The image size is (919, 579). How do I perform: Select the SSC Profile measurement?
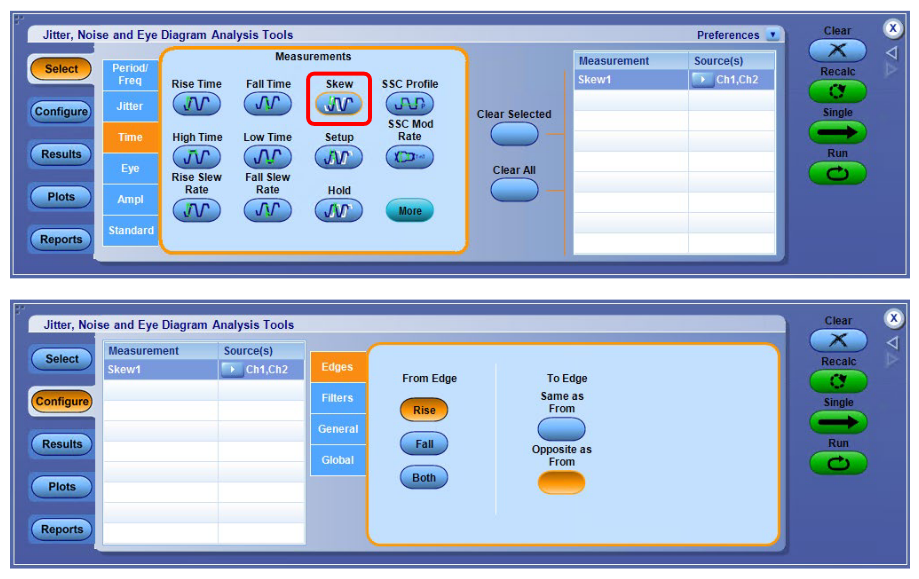pos(409,103)
